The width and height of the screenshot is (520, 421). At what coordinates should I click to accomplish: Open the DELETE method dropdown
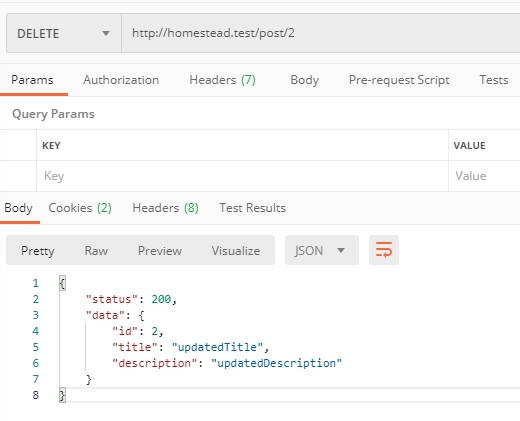tap(64, 33)
